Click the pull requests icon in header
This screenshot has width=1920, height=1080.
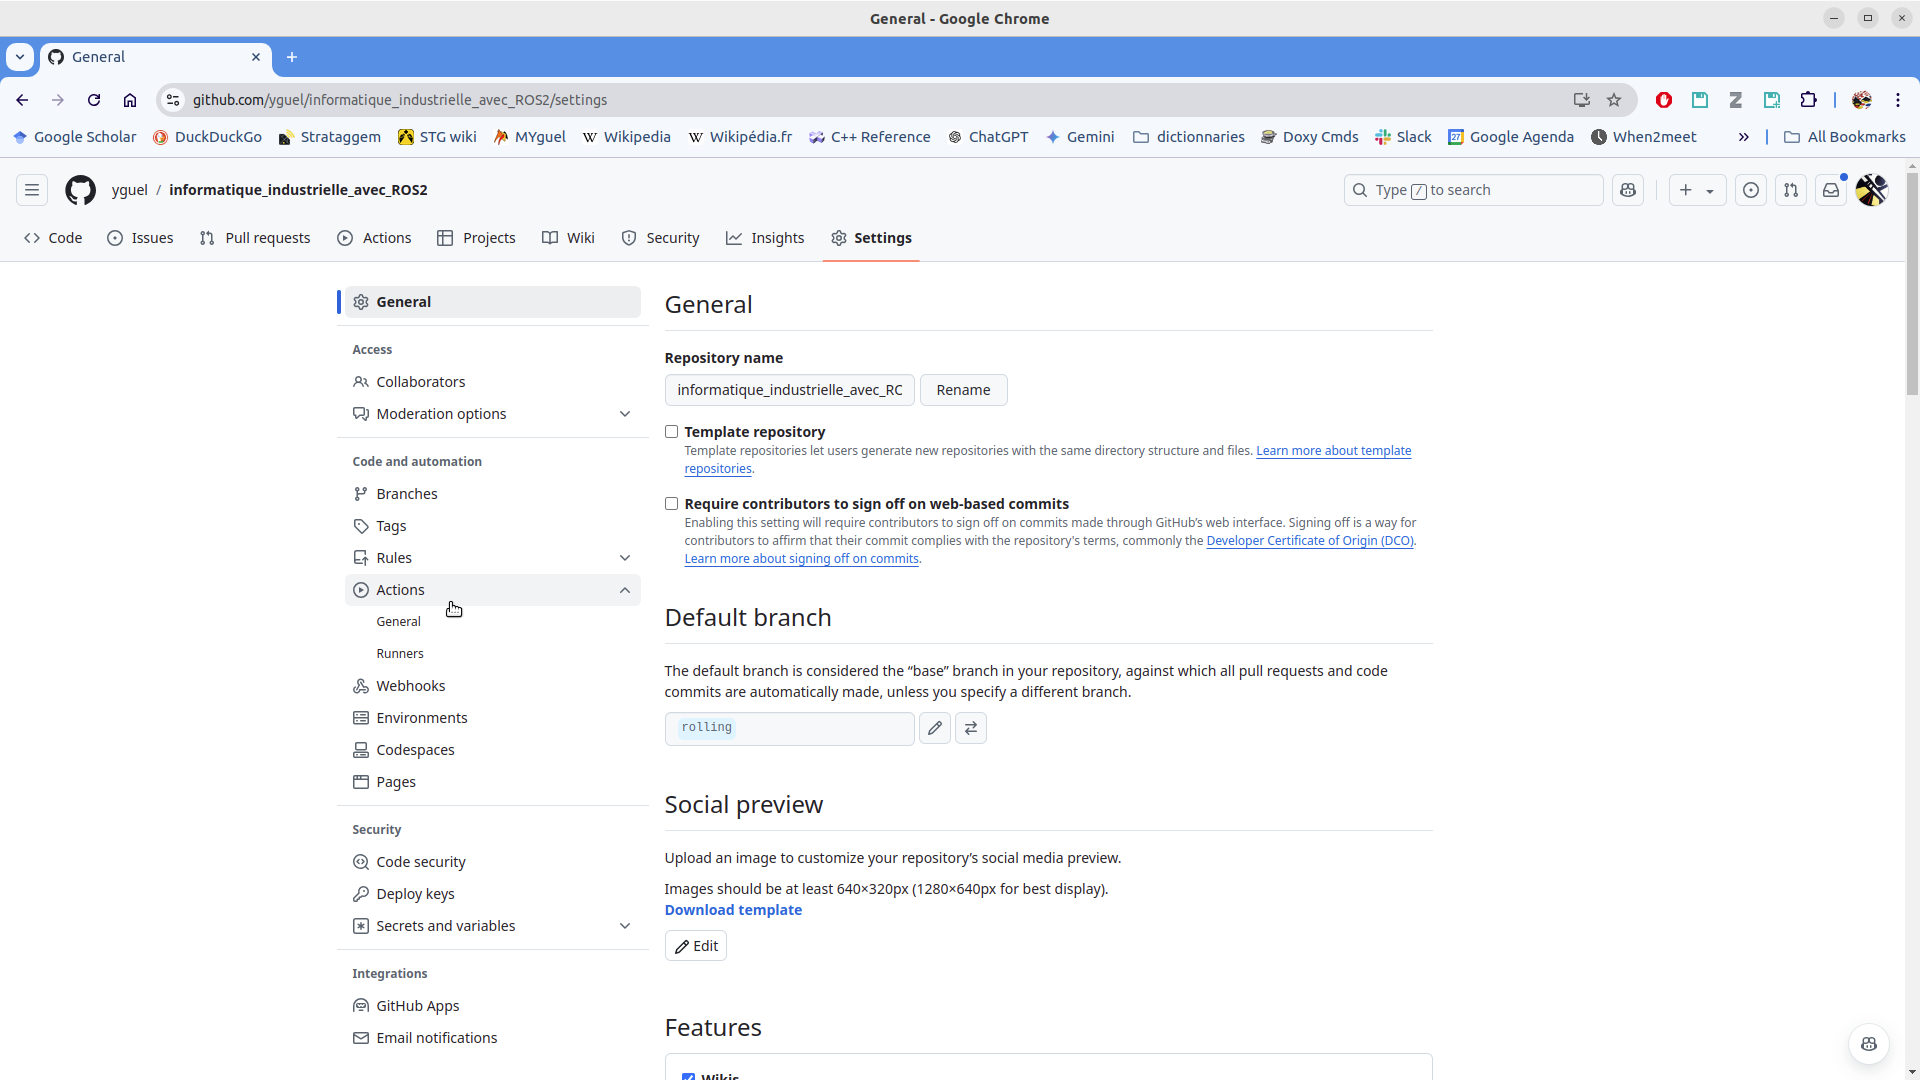(1791, 190)
